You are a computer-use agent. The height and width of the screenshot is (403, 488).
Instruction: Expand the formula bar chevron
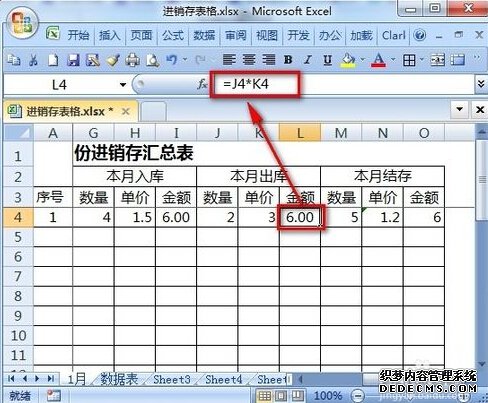(481, 84)
